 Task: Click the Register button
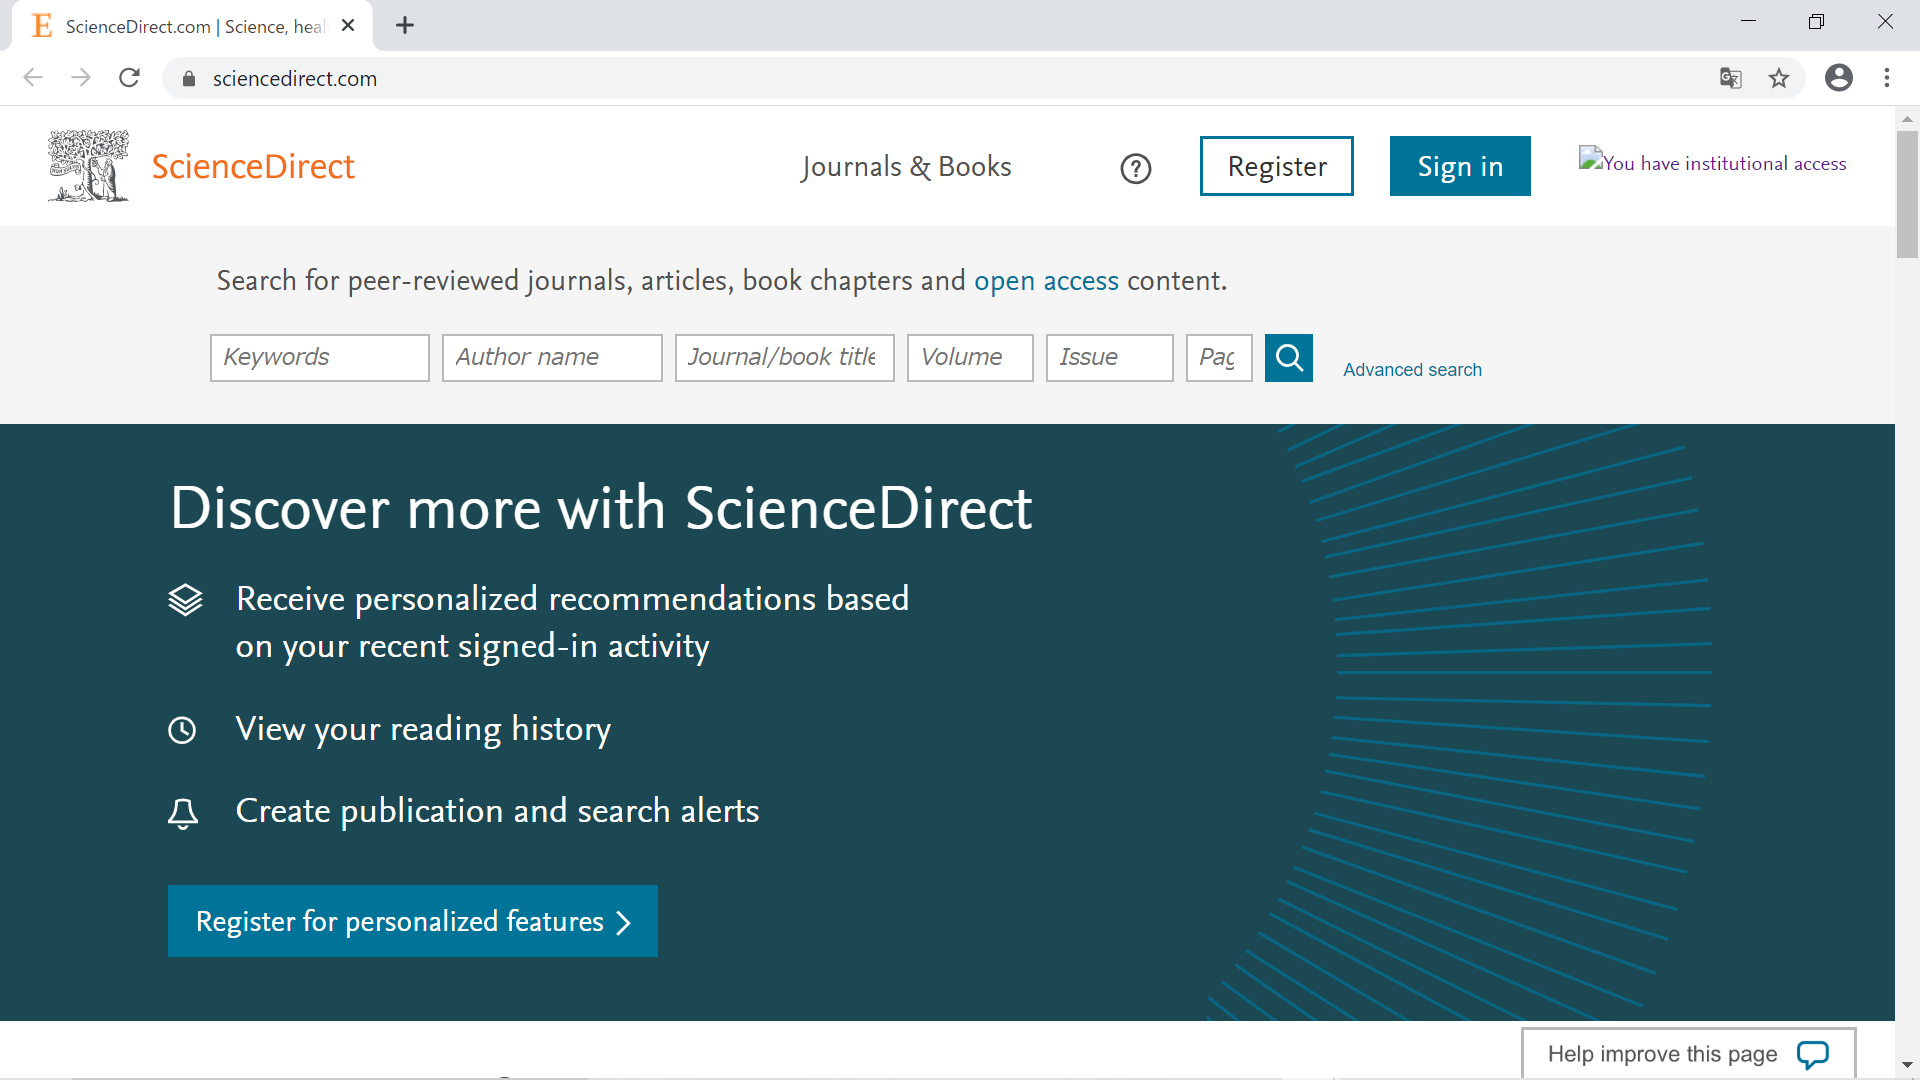click(1277, 166)
